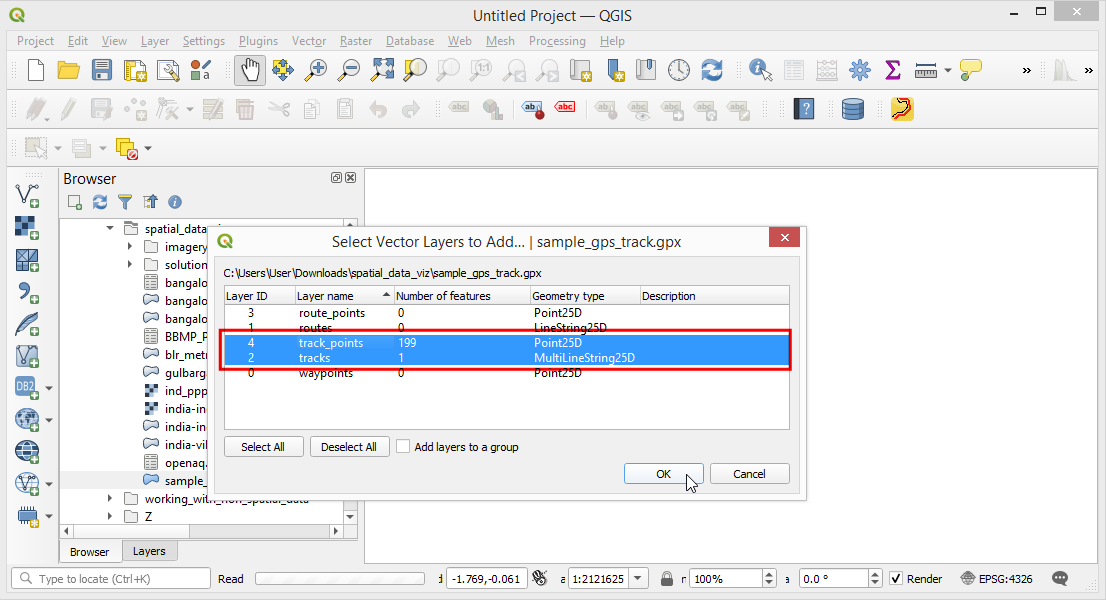
Task: Select the Pan Map hand tool
Action: tap(250, 71)
